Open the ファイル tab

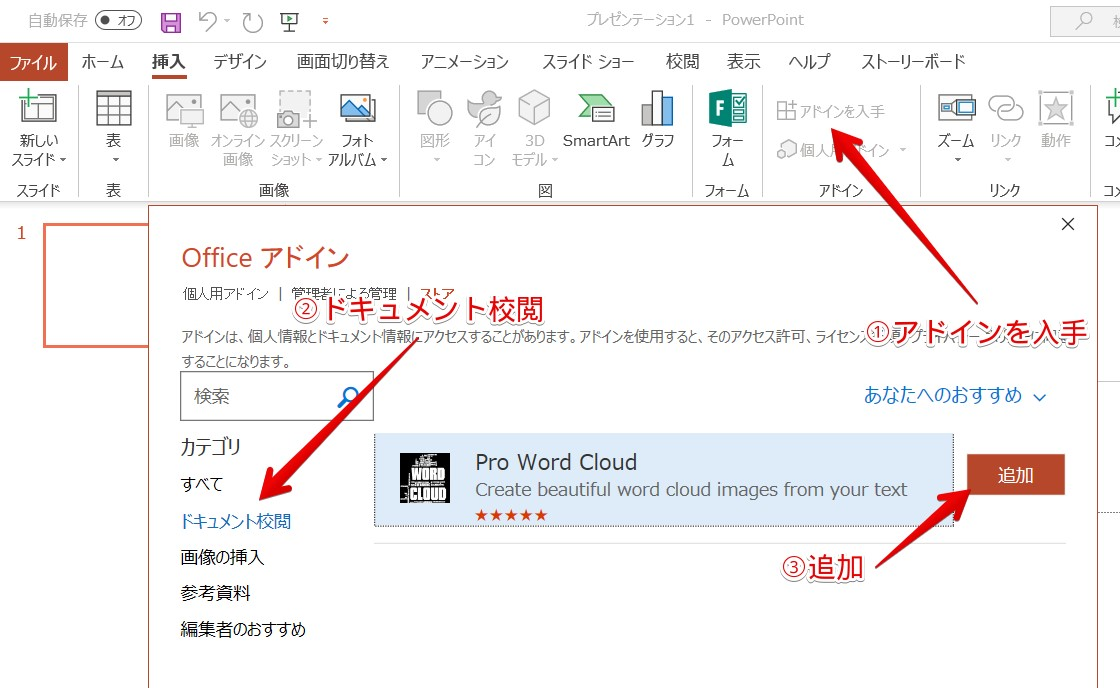pyautogui.click(x=33, y=62)
